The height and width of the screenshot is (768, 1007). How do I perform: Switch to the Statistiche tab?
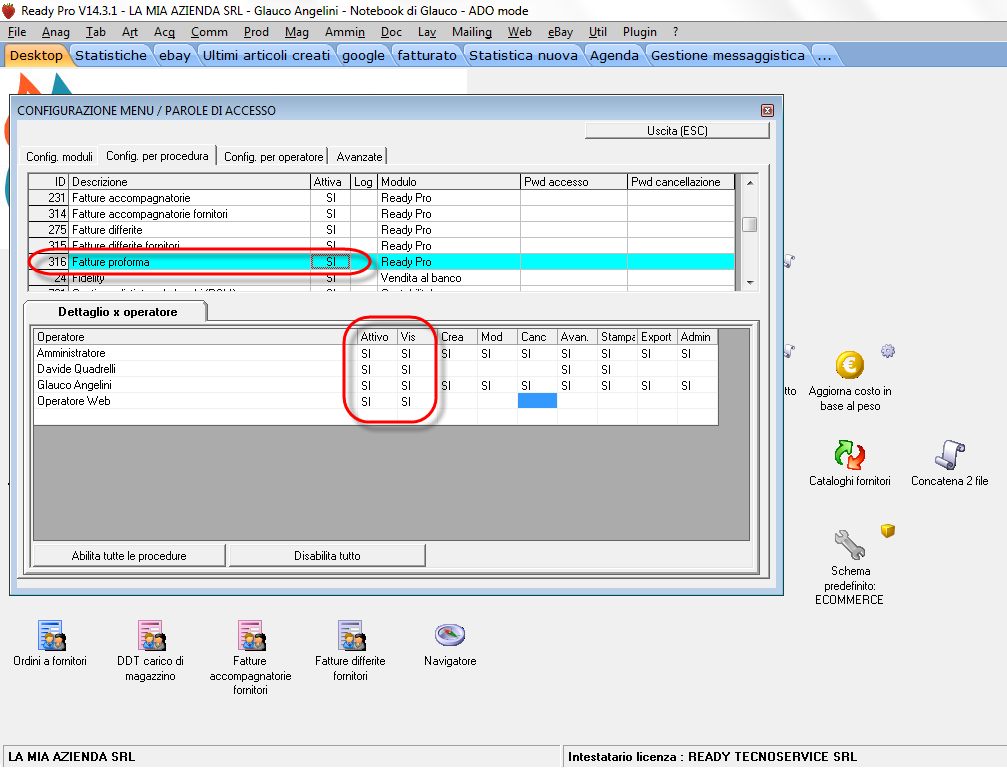point(110,55)
